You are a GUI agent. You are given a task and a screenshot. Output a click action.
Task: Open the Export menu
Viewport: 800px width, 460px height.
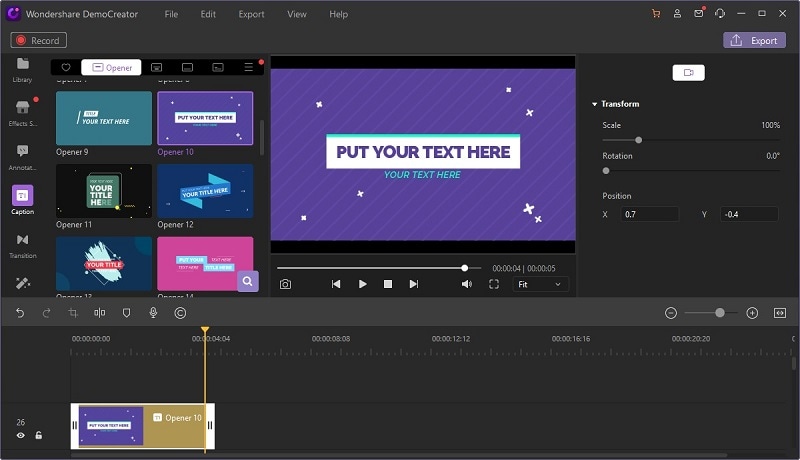tap(251, 14)
